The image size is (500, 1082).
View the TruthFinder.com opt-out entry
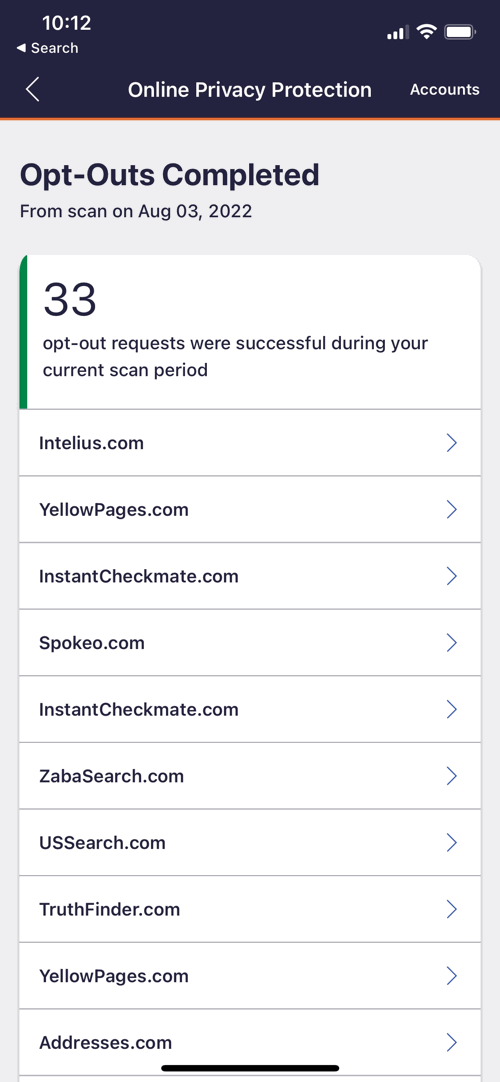[250, 909]
